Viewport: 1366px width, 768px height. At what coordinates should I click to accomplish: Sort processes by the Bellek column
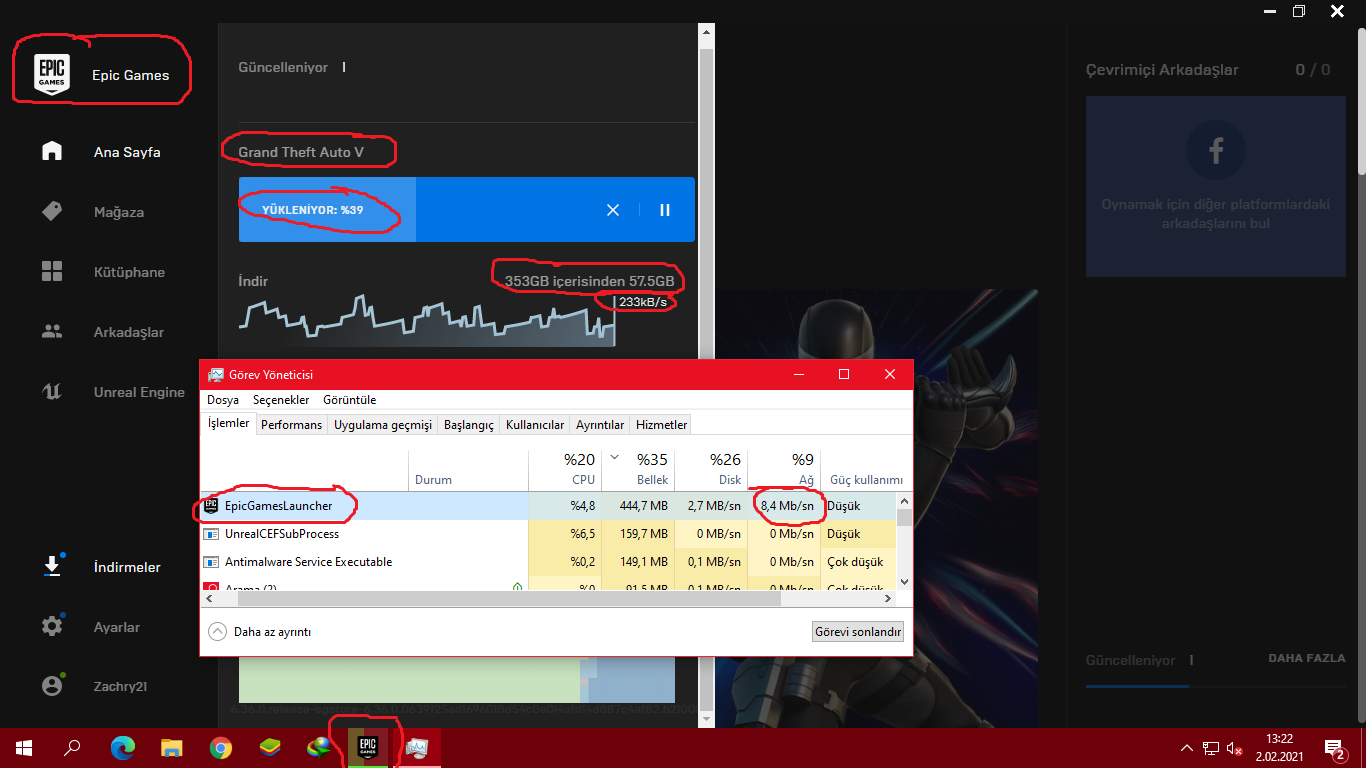click(x=638, y=469)
